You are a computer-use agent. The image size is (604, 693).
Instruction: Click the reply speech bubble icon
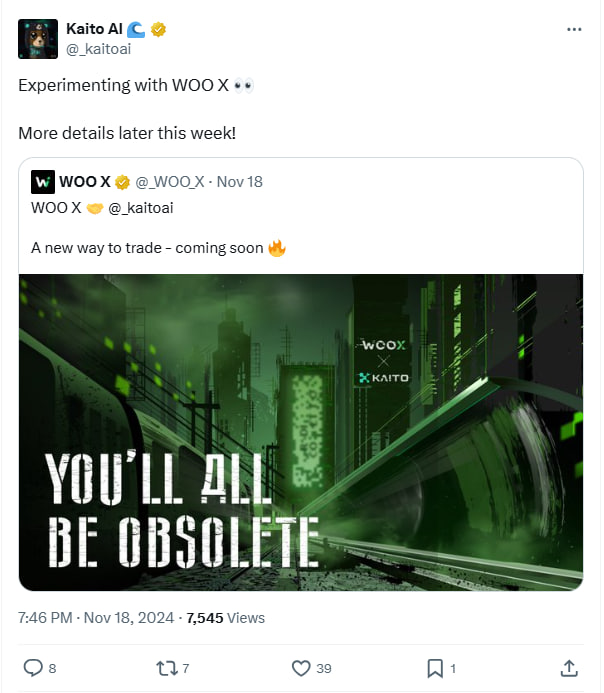(x=33, y=668)
